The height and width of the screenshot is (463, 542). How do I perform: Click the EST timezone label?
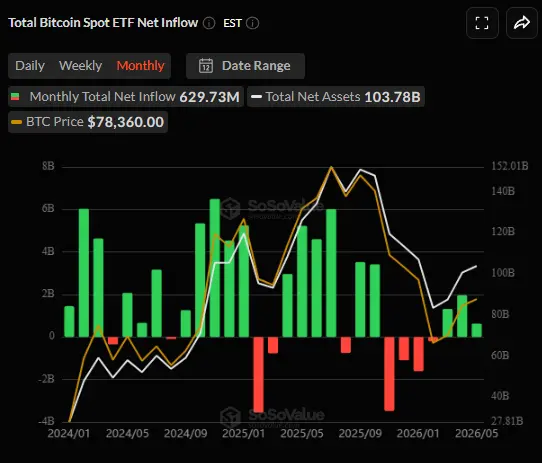pyautogui.click(x=232, y=23)
